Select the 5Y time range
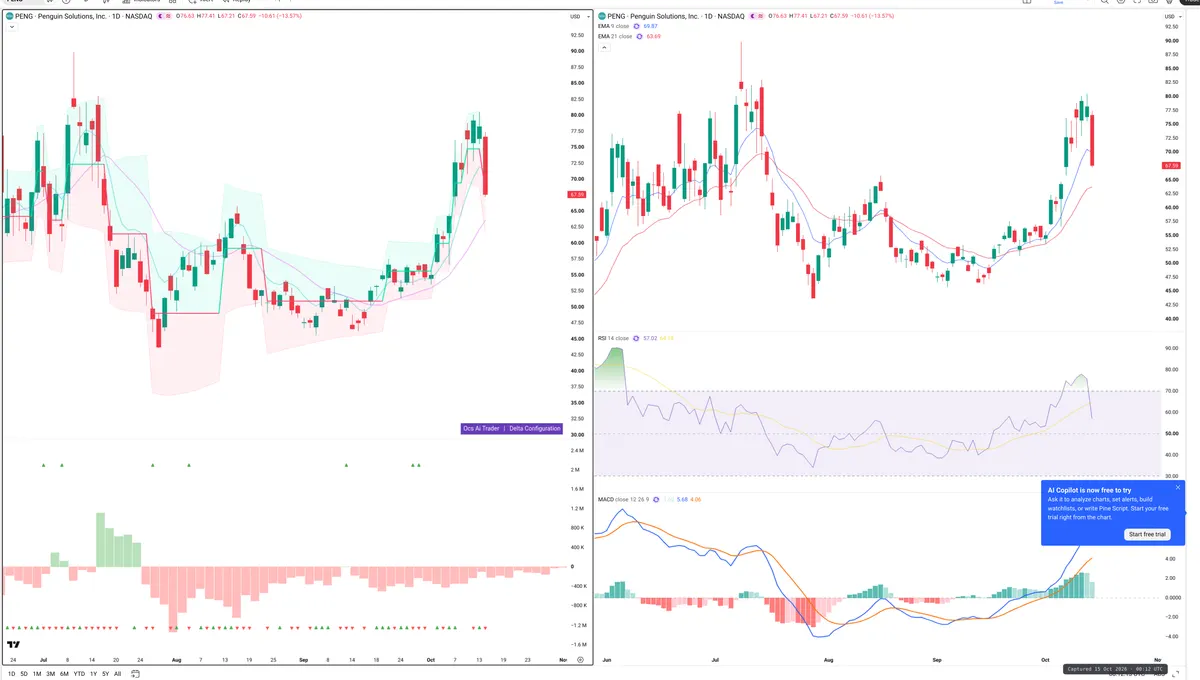This screenshot has height=680, width=1200. point(105,674)
